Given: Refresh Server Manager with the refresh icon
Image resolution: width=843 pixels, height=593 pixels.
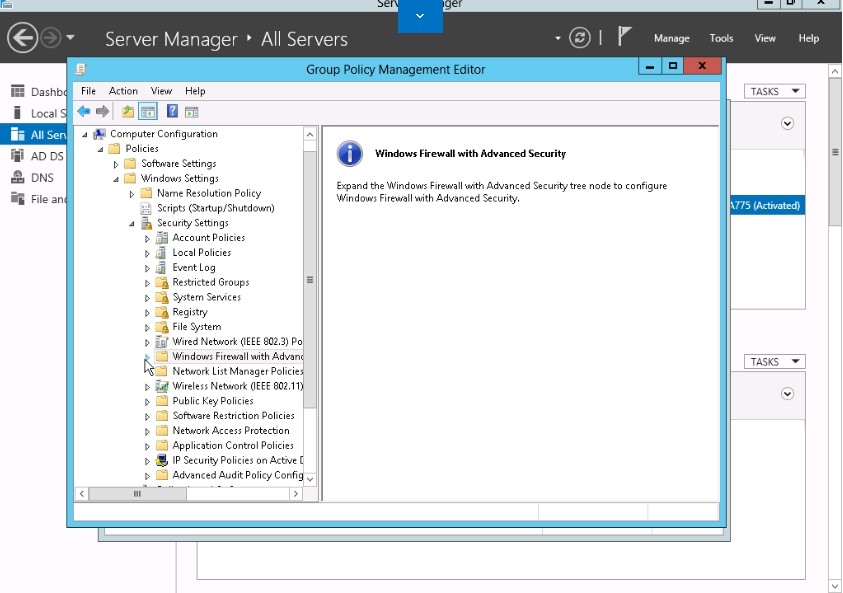Looking at the screenshot, I should (x=580, y=38).
